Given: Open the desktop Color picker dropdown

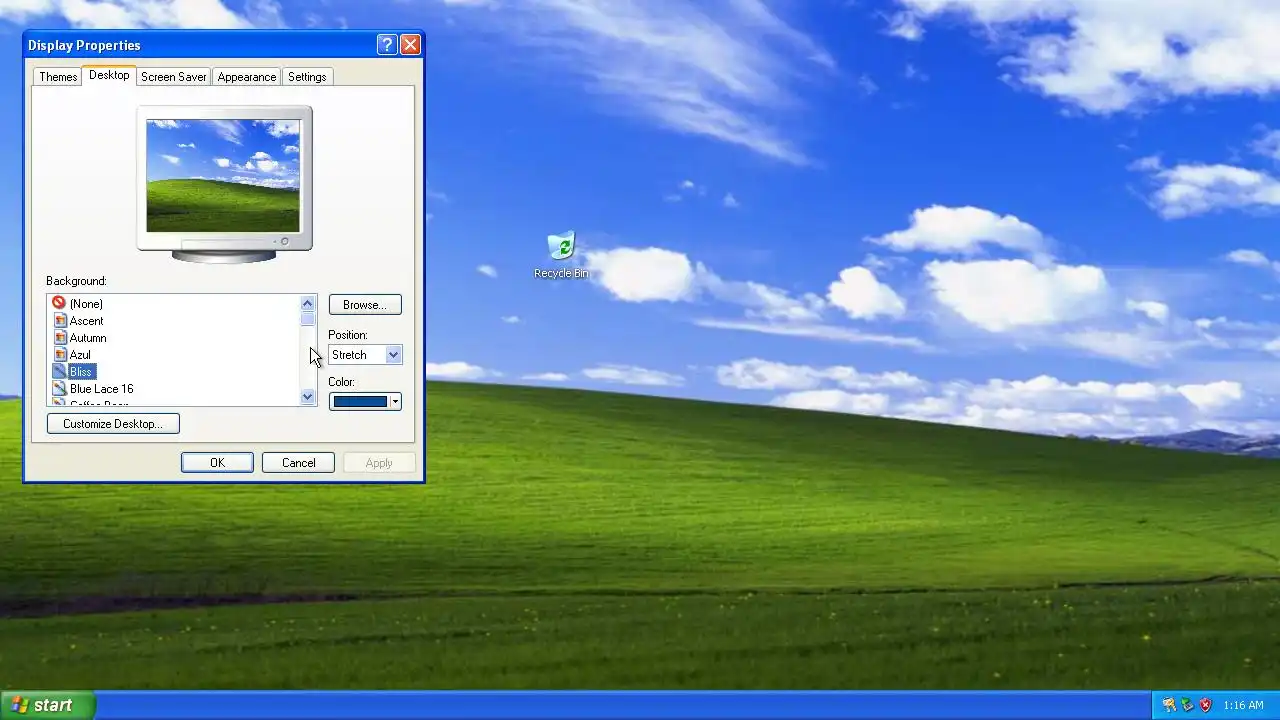Looking at the screenshot, I should (x=365, y=401).
